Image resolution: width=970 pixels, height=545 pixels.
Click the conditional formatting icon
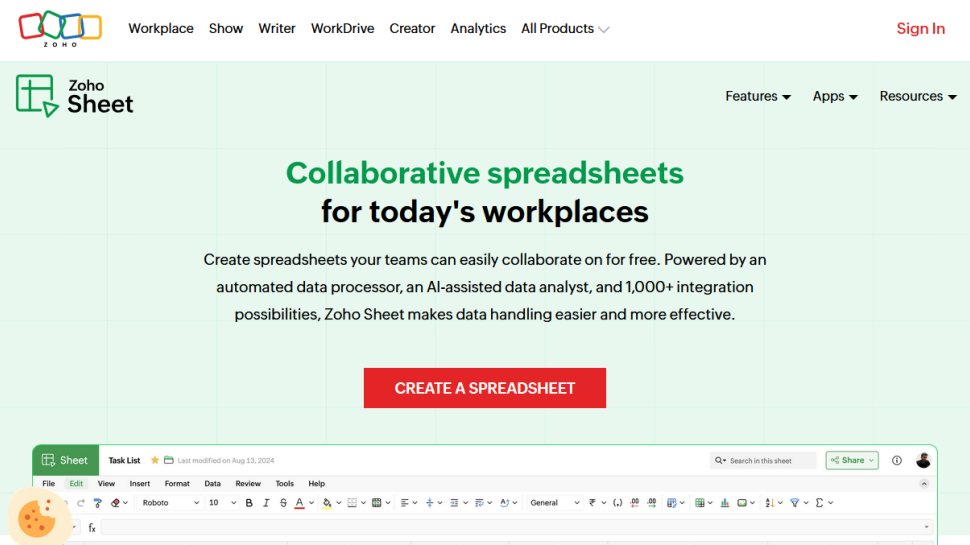click(x=671, y=503)
